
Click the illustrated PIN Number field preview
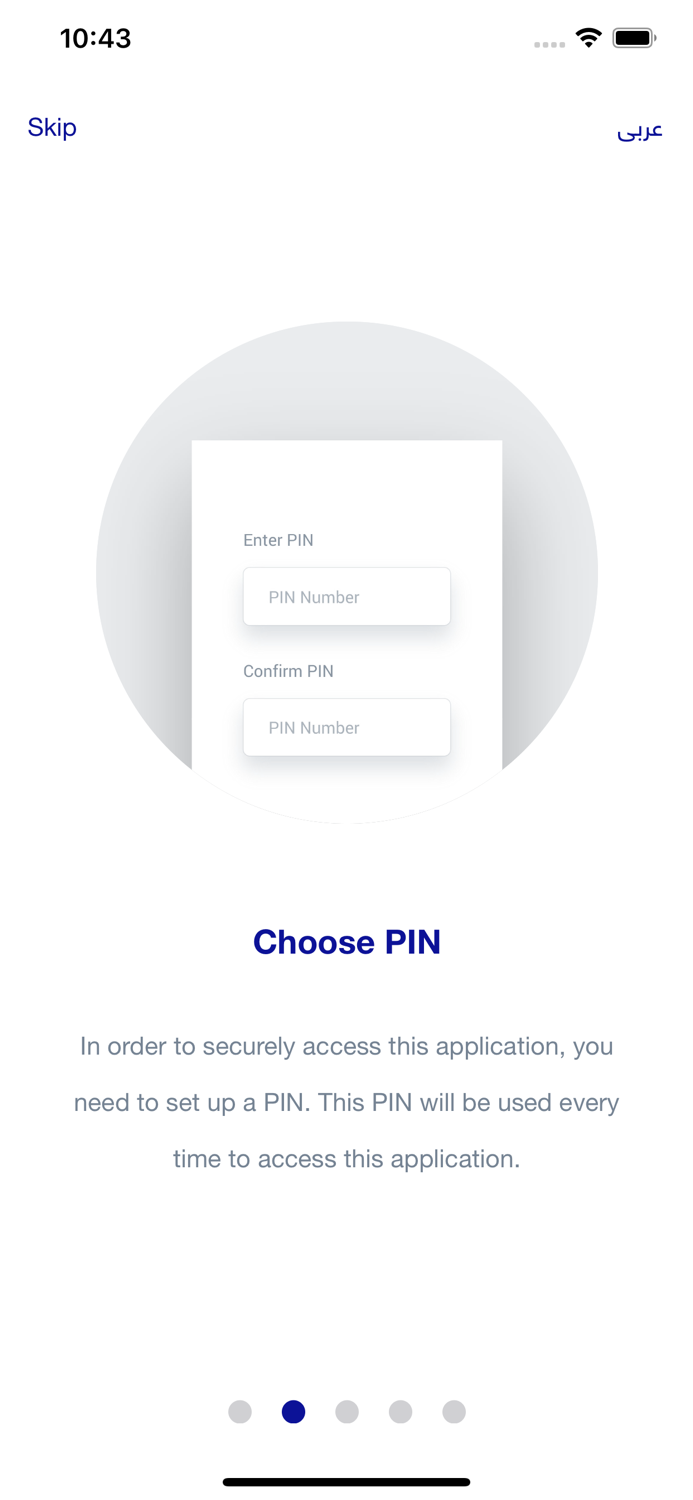(346, 596)
